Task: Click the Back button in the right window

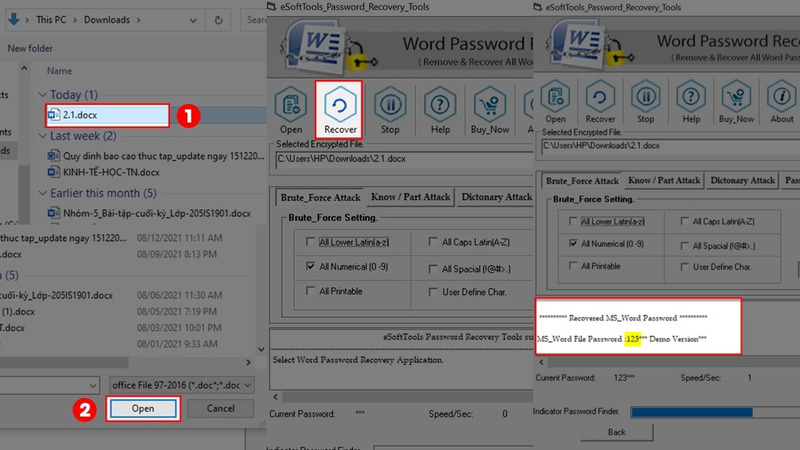Action: click(x=616, y=432)
